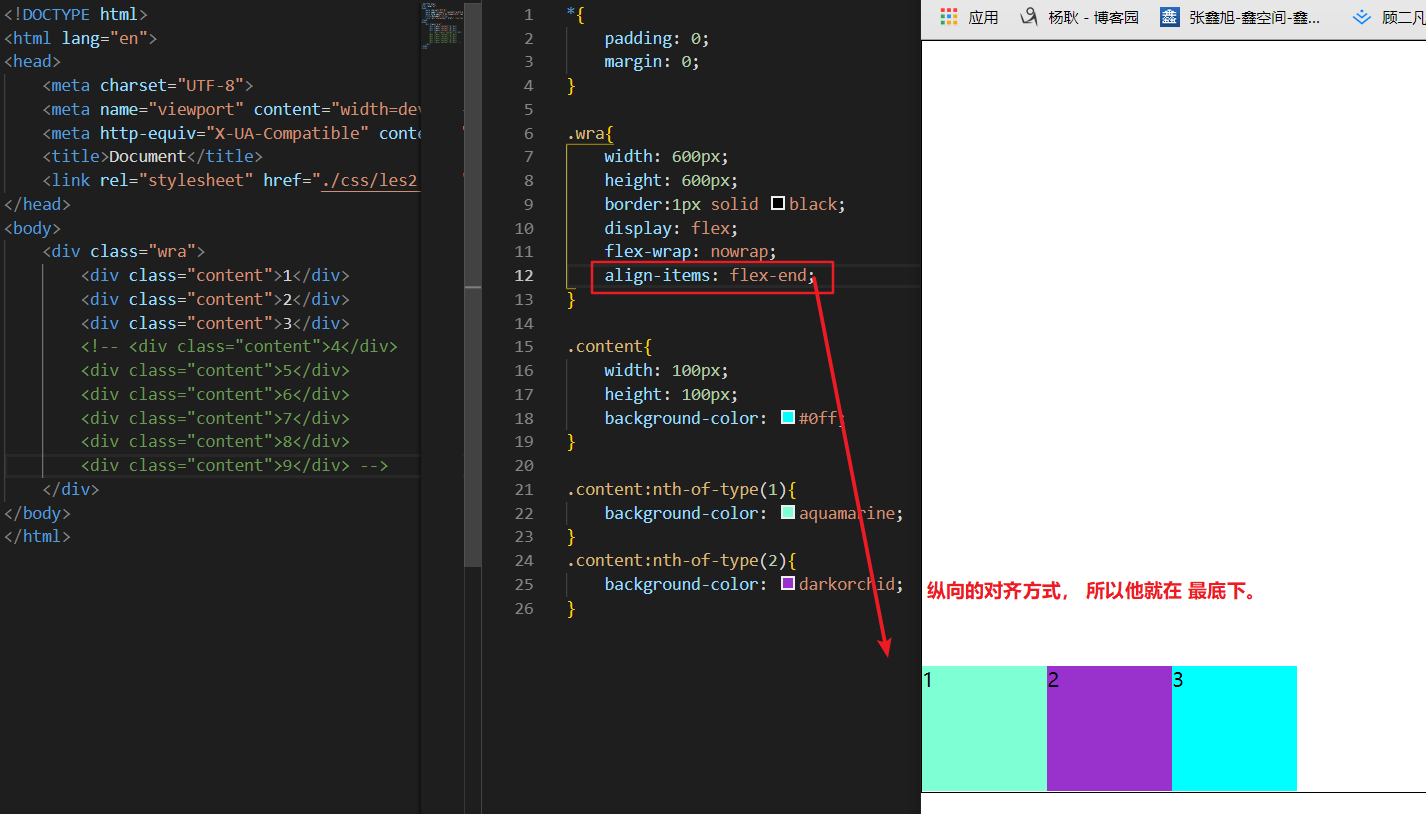Screen dimensions: 1426x814
Task: Click the aquamarine box labeled 1
Action: (x=984, y=728)
